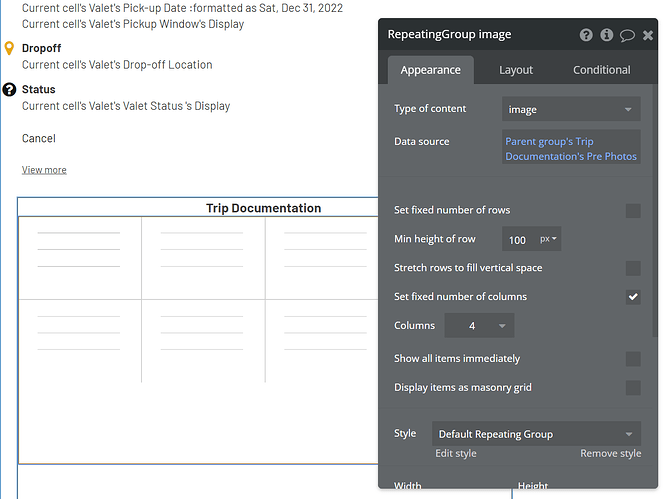Select the Trip Documentation heading text

(263, 208)
